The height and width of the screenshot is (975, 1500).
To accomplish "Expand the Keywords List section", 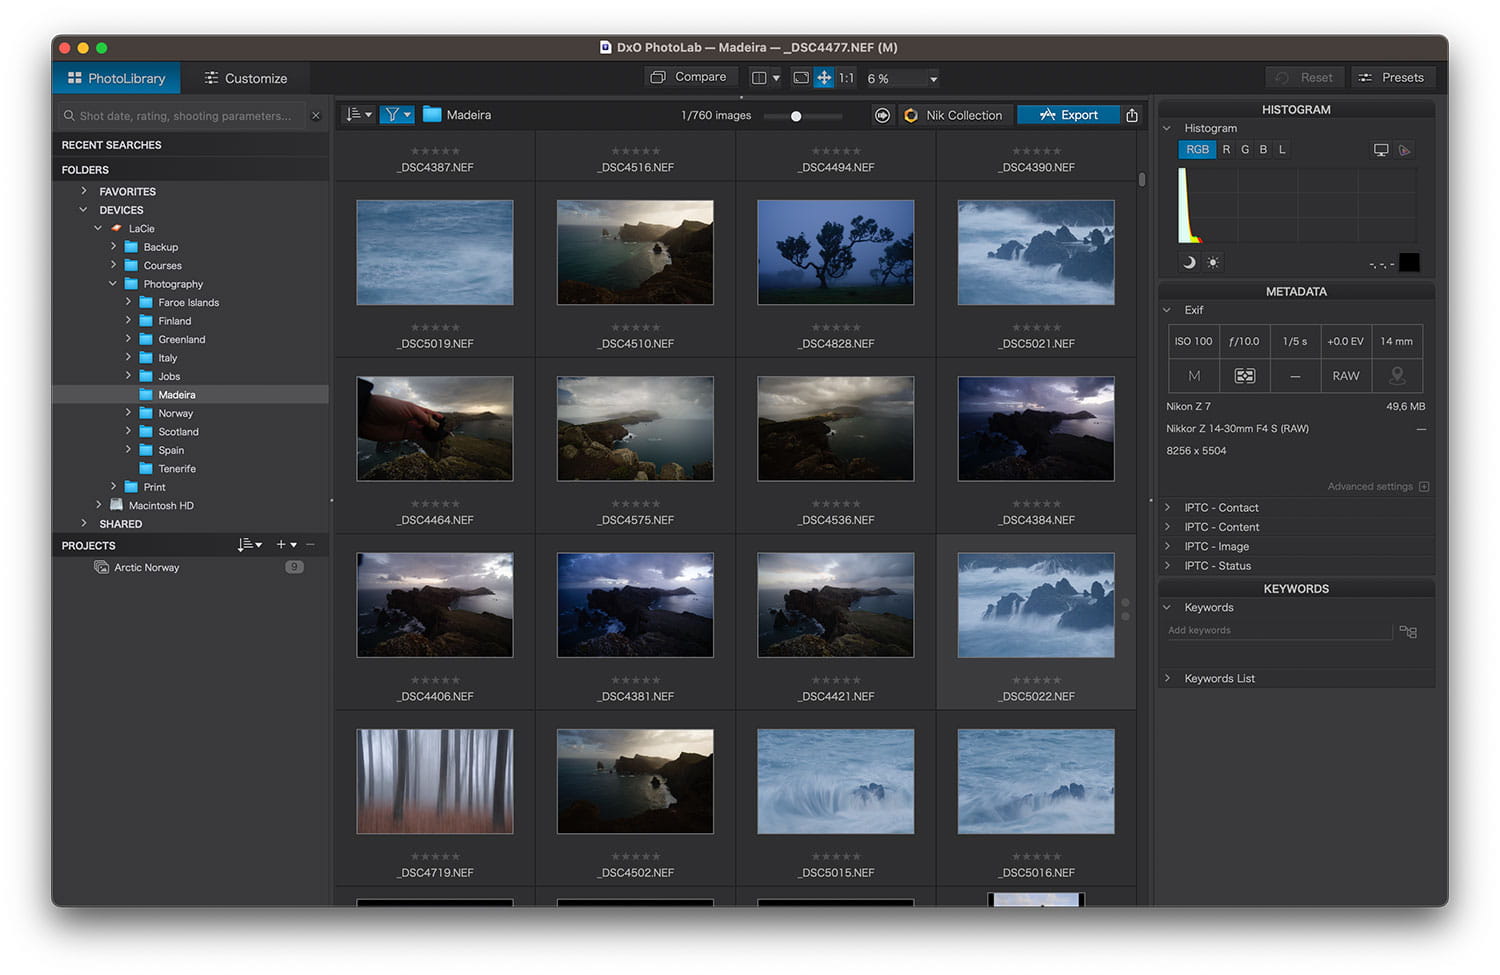I will click(x=1167, y=678).
